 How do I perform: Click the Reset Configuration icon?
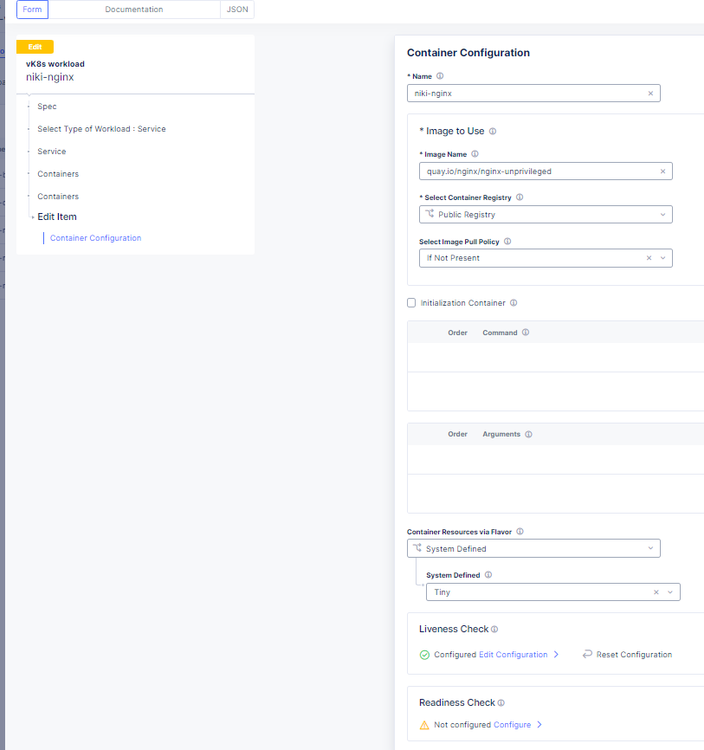pos(588,655)
